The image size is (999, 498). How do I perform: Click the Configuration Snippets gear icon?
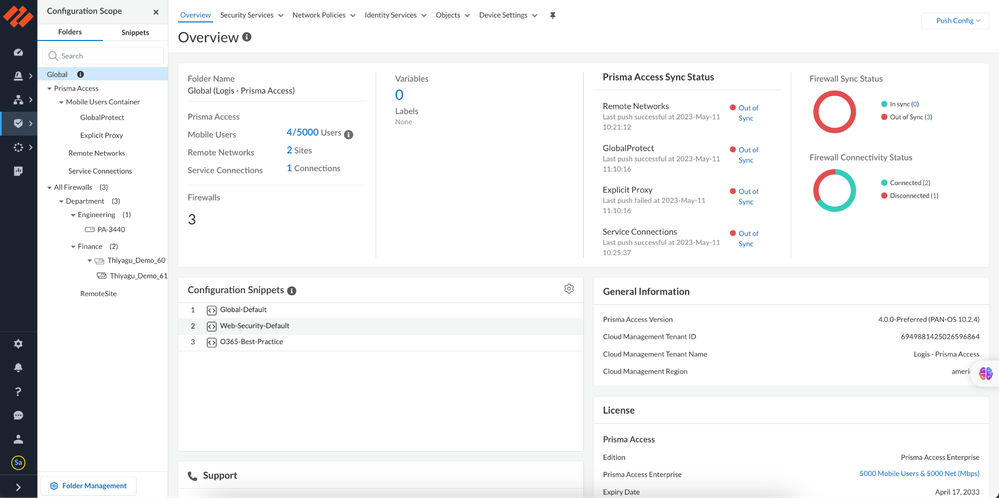569,289
